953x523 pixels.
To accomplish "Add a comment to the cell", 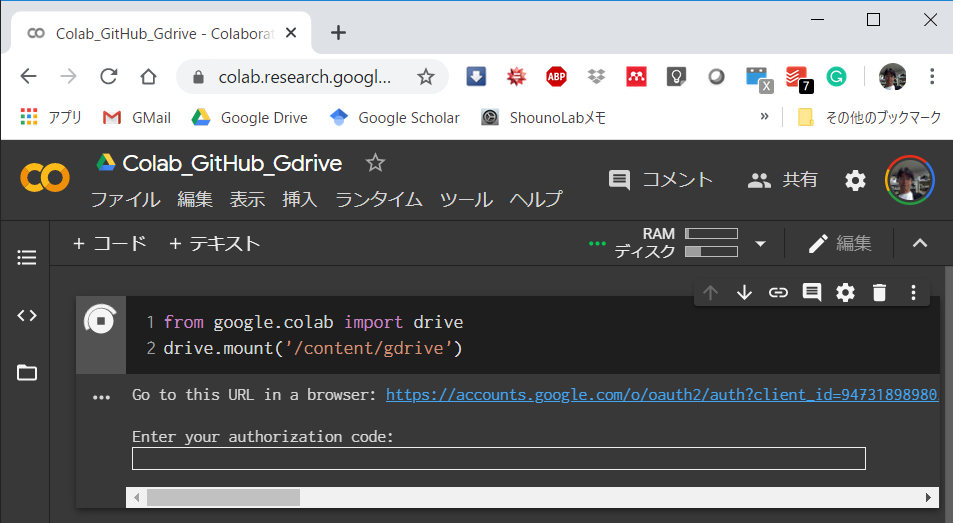I will coord(811,293).
